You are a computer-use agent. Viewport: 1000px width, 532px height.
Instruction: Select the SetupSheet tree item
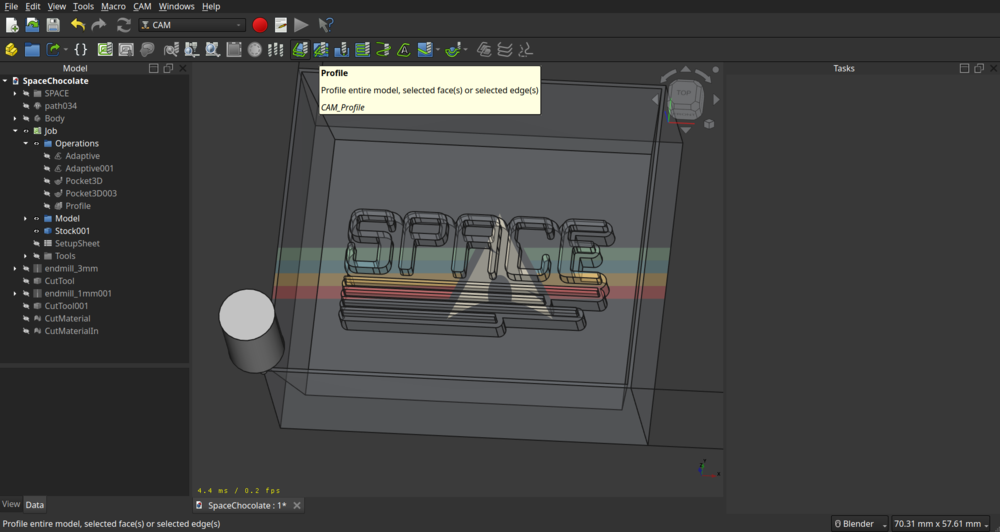77,243
